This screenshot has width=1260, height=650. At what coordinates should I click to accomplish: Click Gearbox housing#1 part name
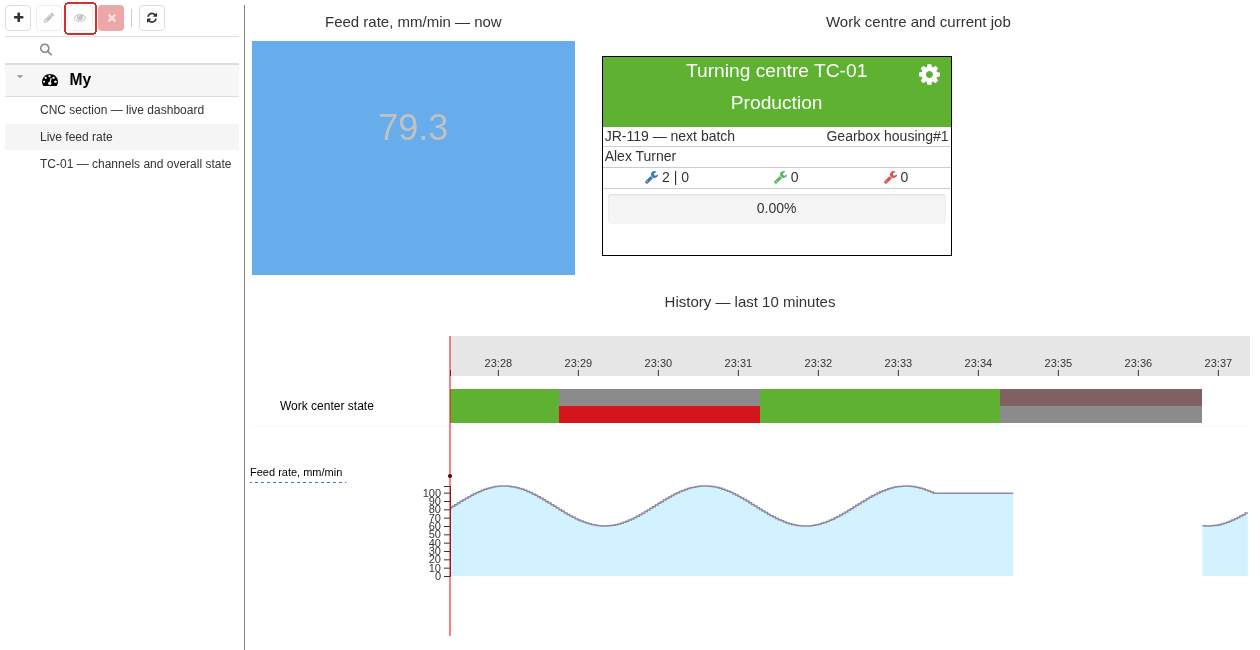click(x=887, y=136)
